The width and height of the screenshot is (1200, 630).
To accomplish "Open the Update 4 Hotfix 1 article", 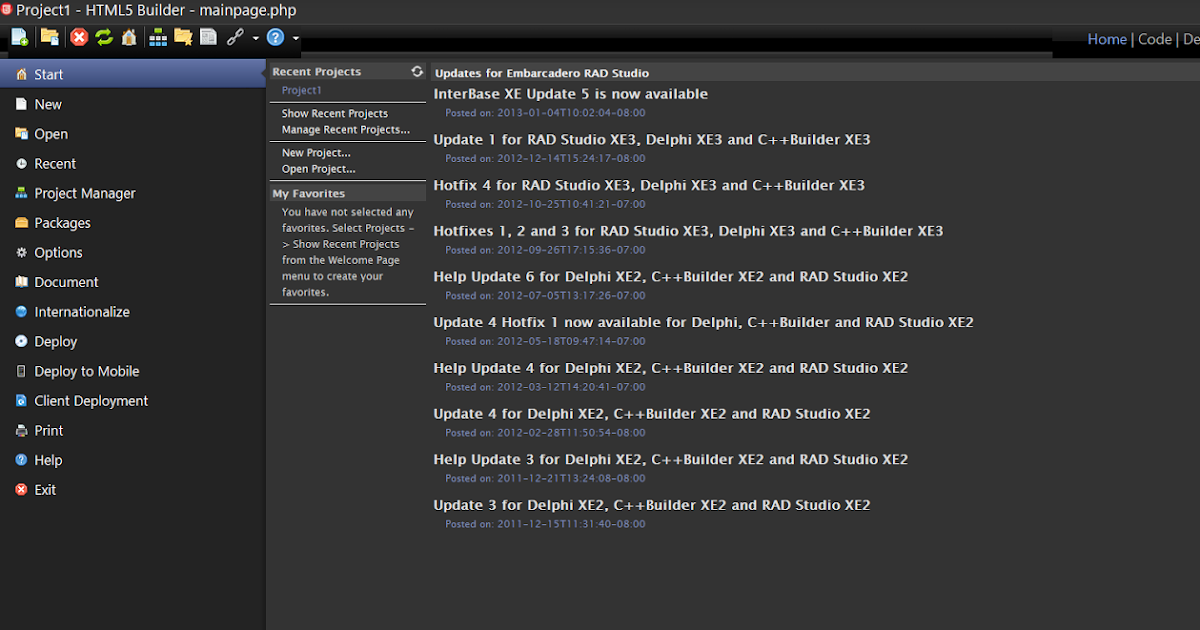I will (704, 322).
